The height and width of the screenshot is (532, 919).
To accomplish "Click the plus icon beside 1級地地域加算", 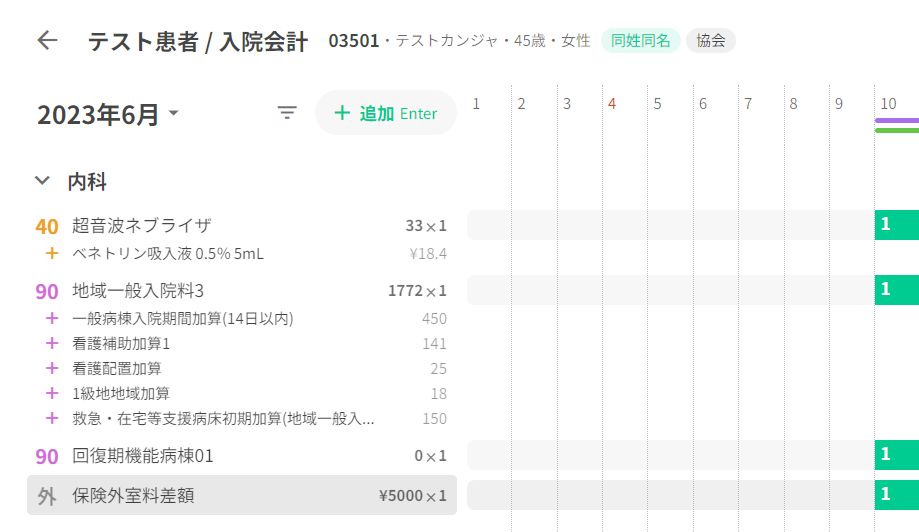I will click(x=52, y=394).
